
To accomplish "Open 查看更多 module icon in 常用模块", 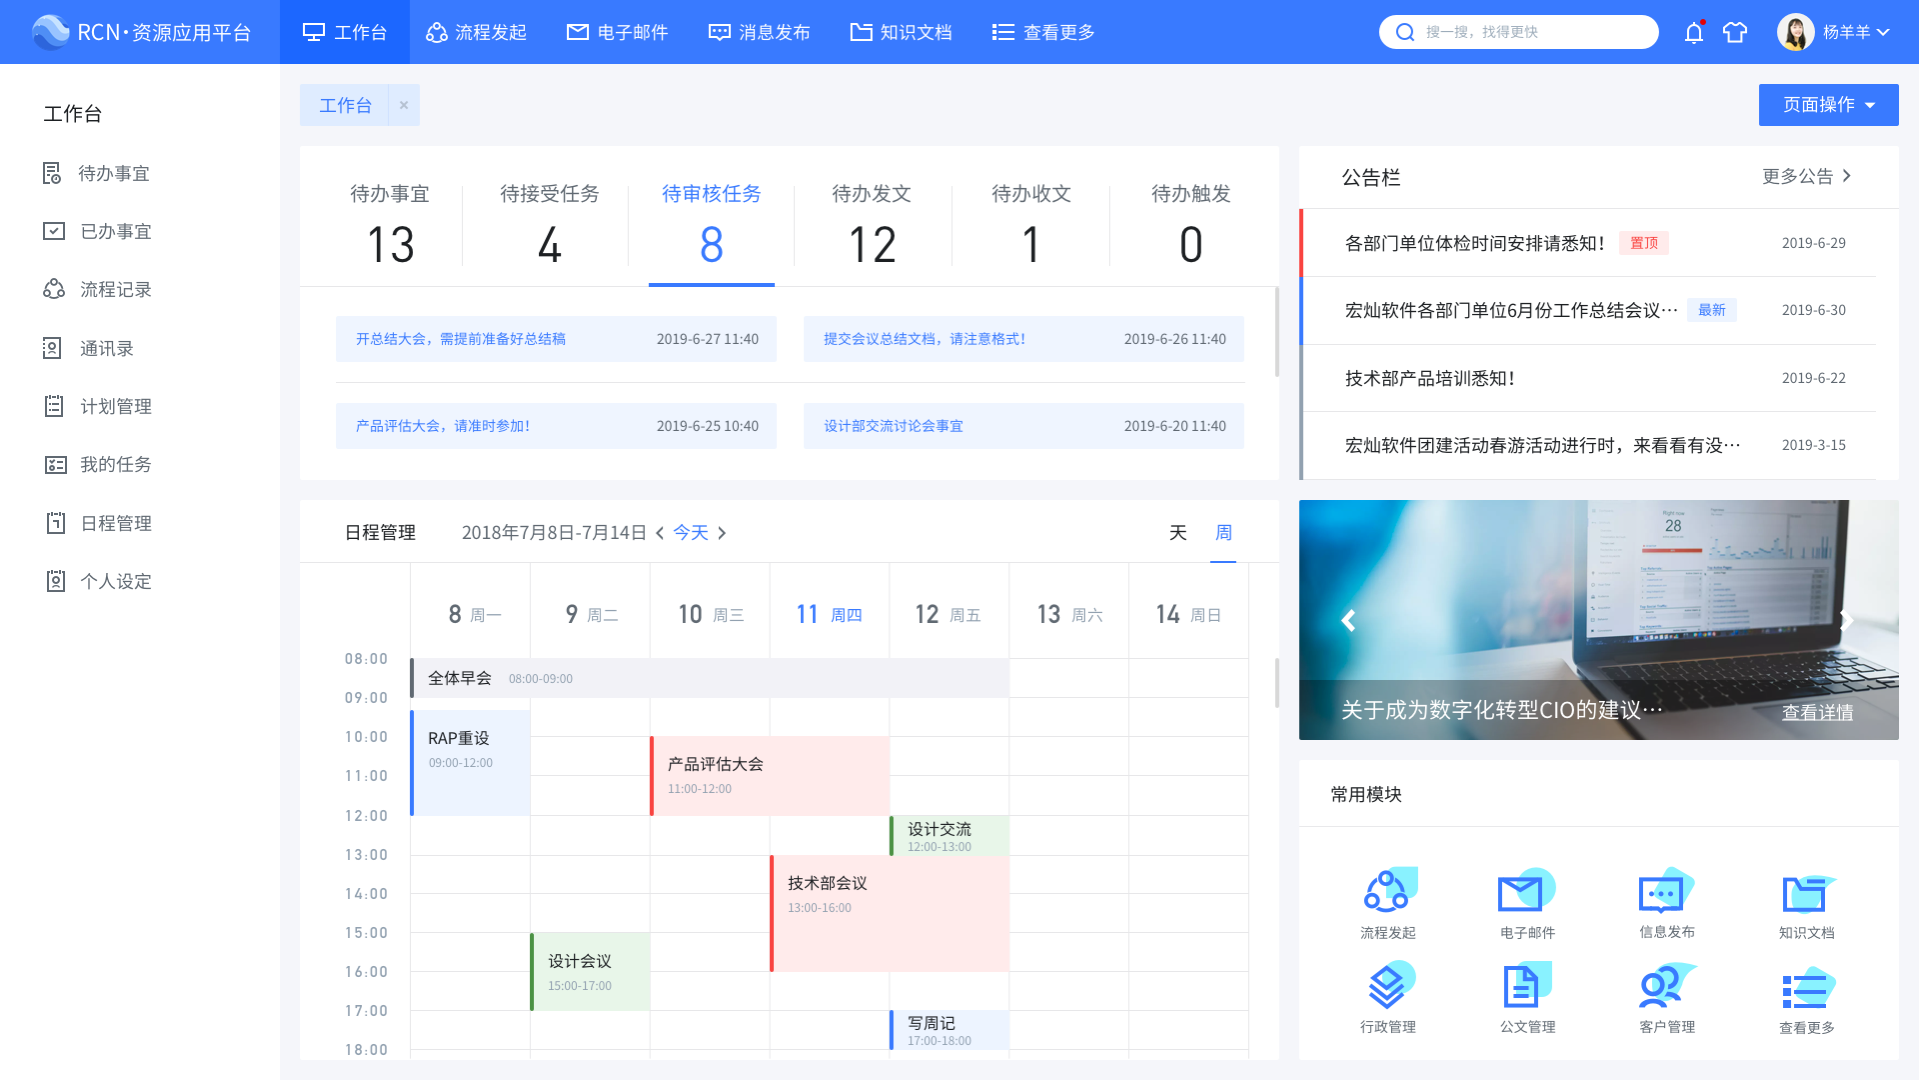I will 1806,989.
